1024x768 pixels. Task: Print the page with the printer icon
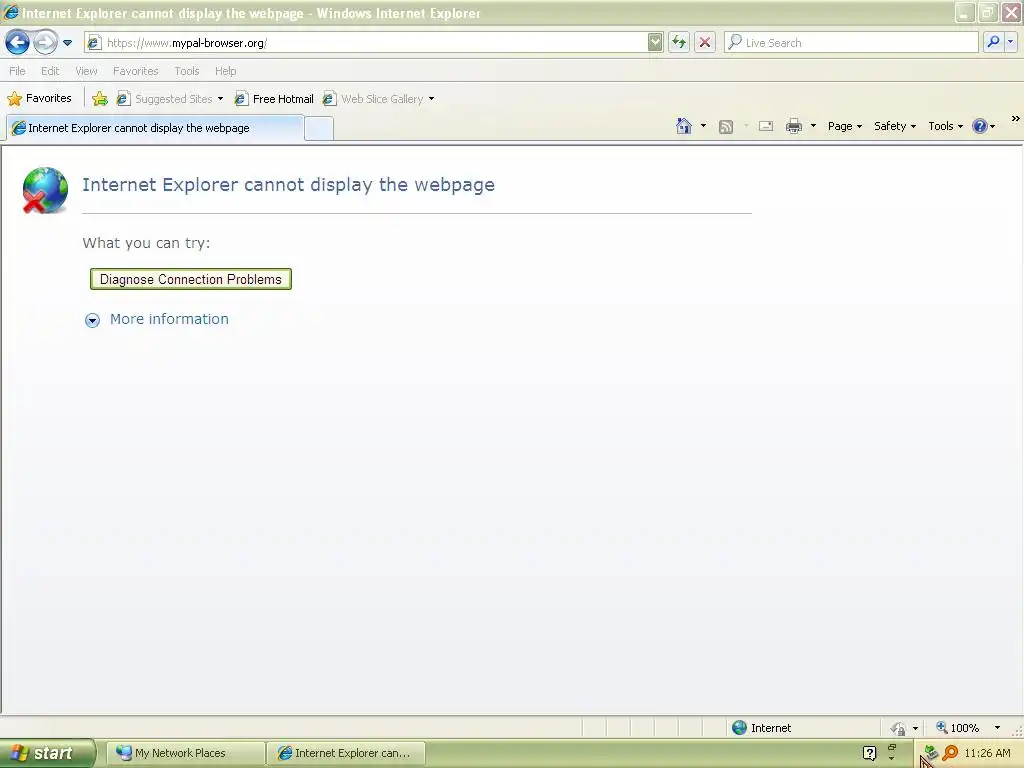coord(793,126)
